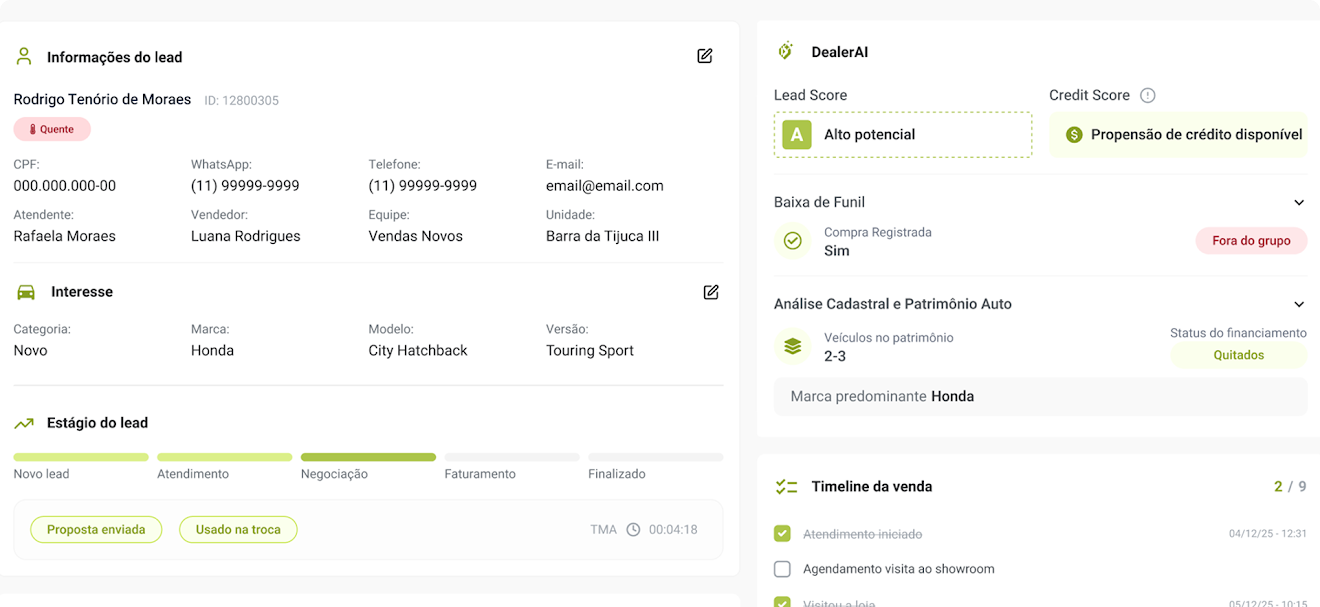Click the A grade badge in Lead Score

pyautogui.click(x=797, y=135)
